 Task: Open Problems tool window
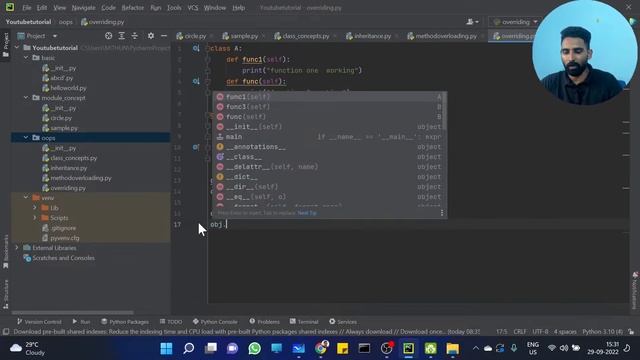pos(264,322)
